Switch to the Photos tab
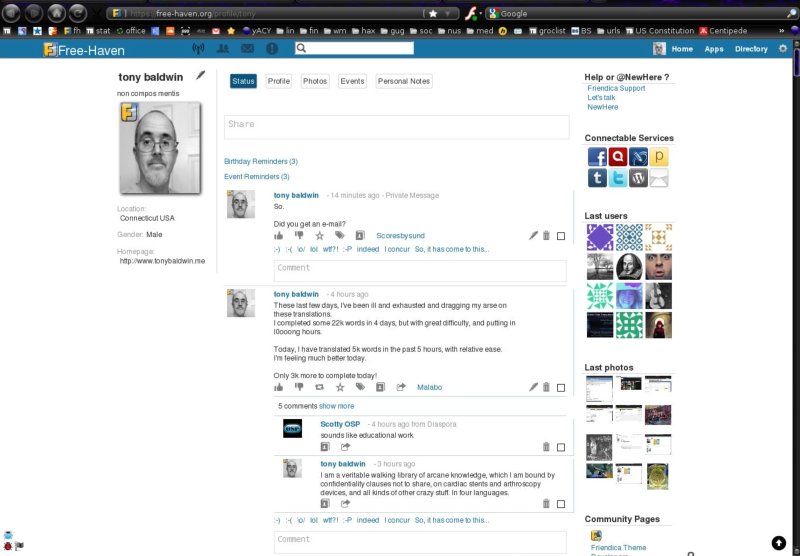 pyautogui.click(x=315, y=81)
